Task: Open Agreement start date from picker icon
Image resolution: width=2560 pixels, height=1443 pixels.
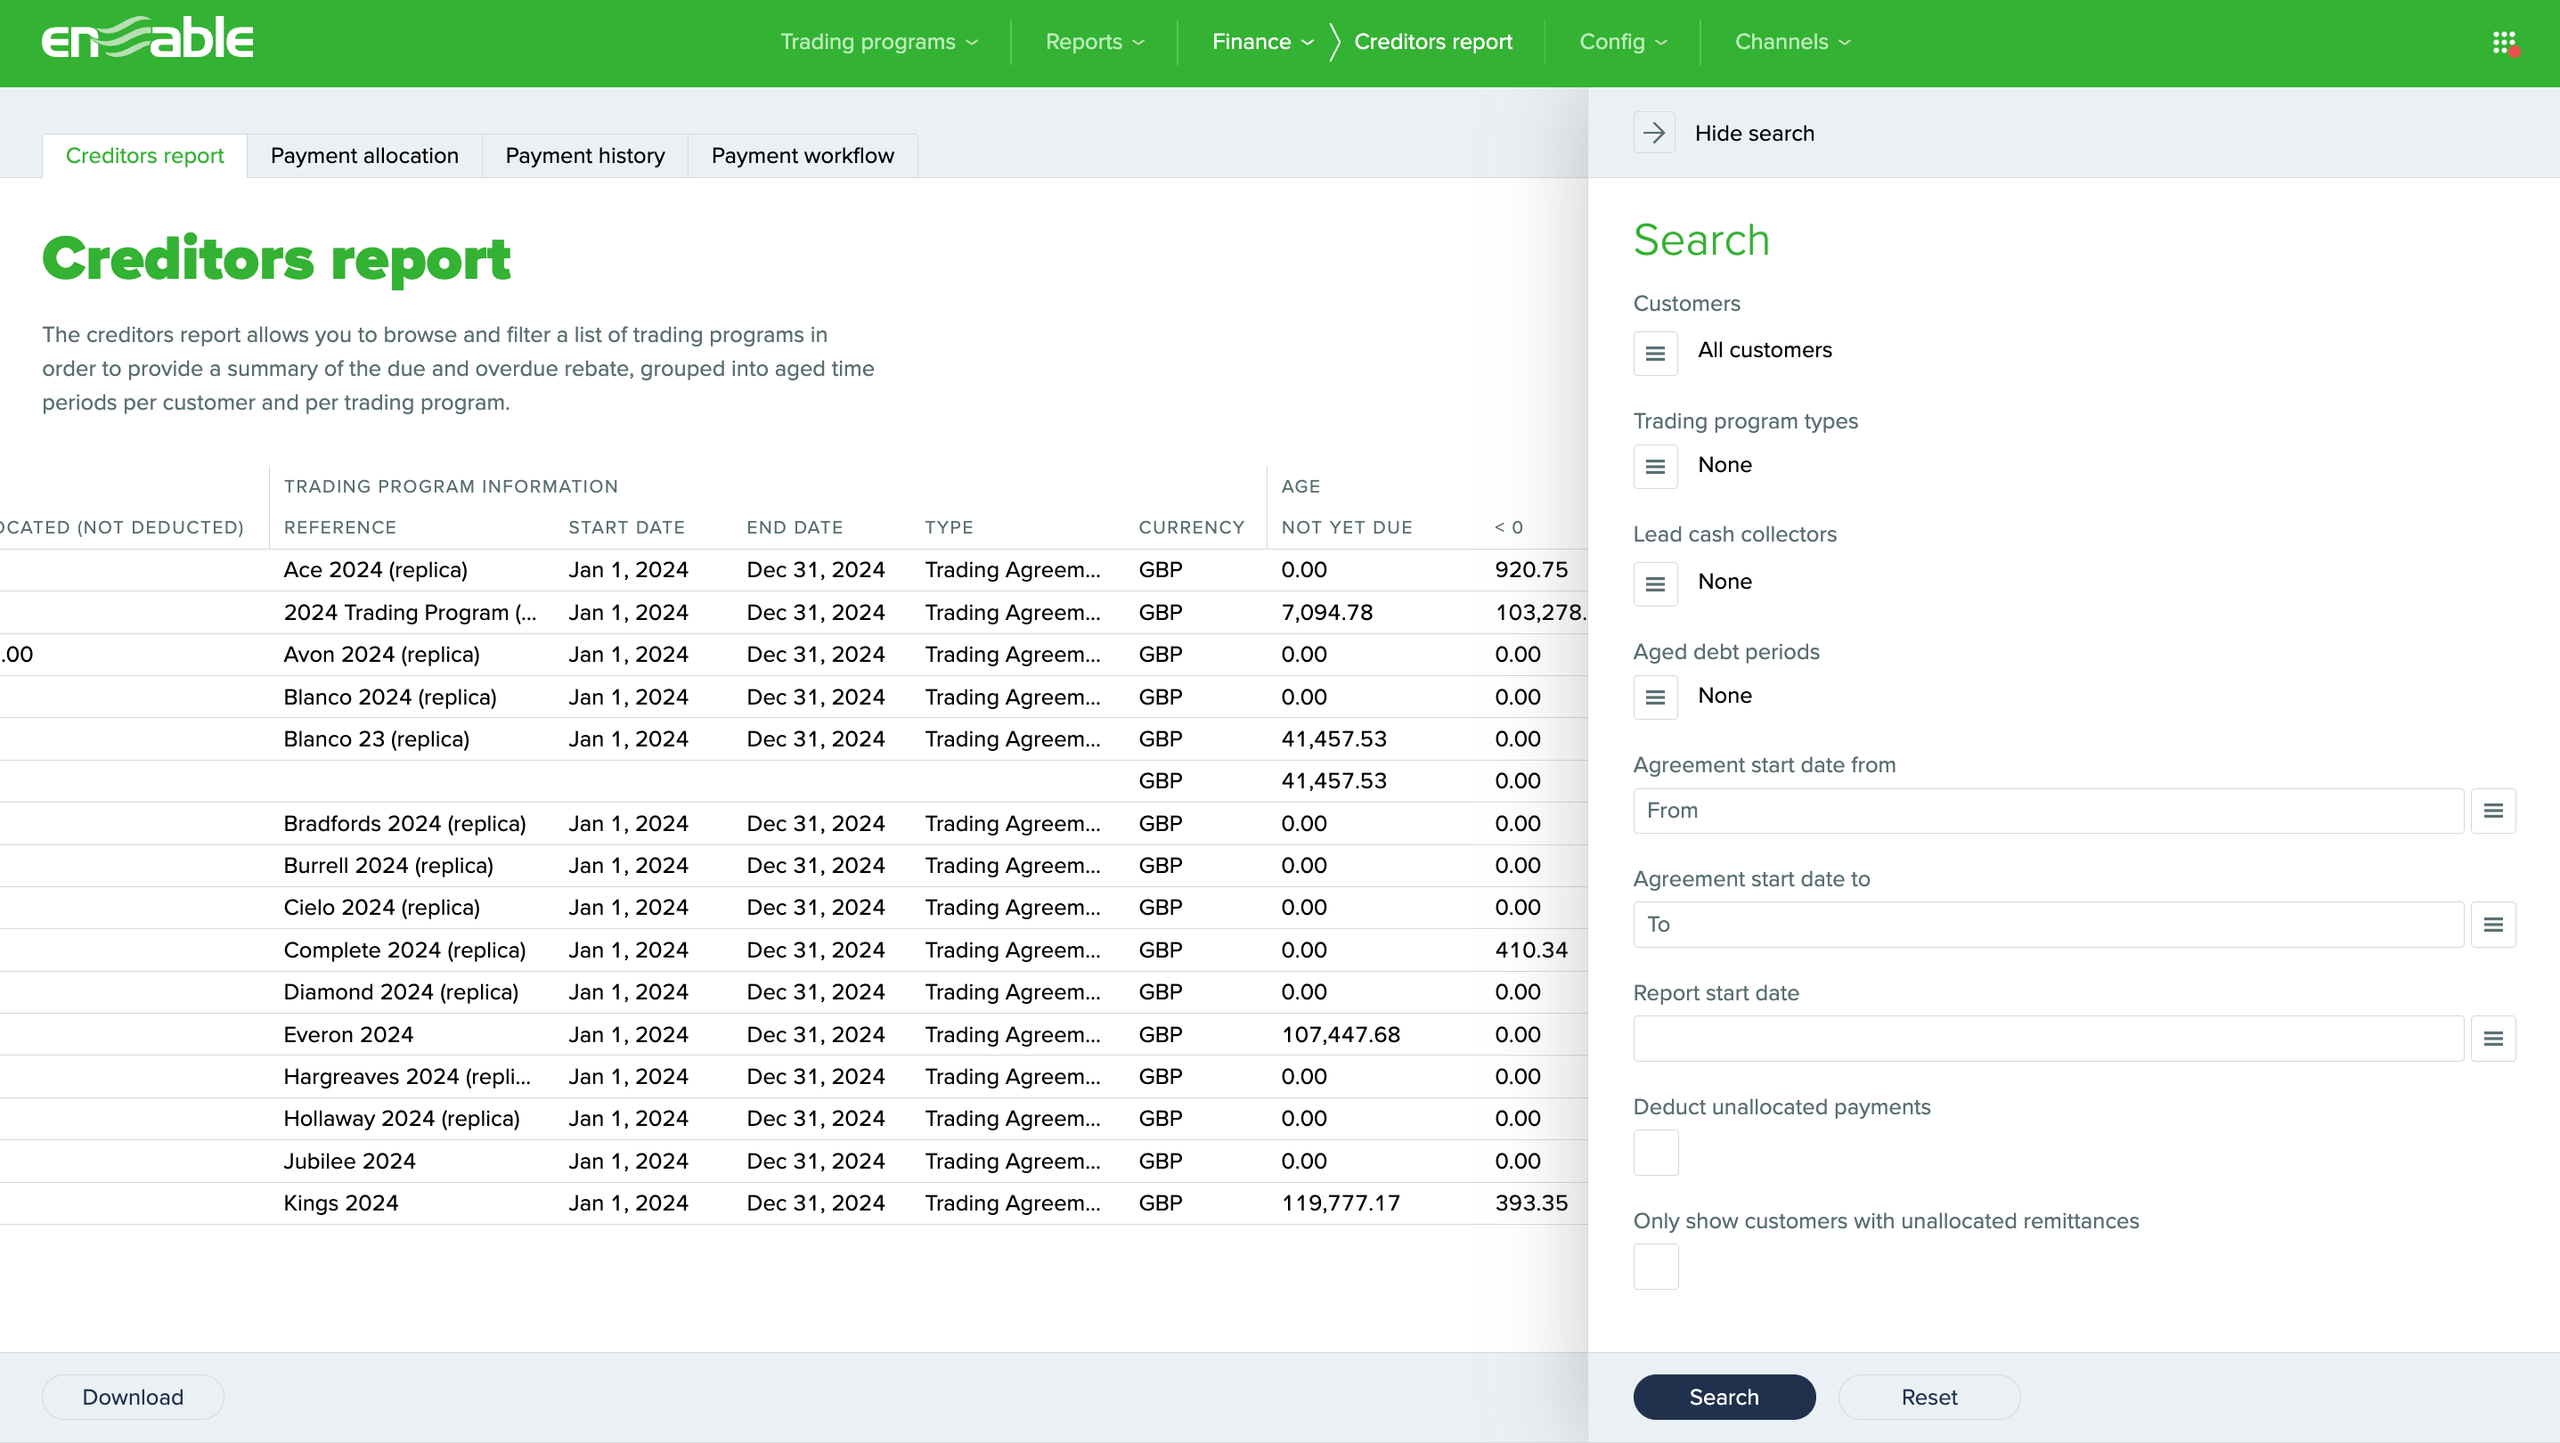Action: 2493,811
